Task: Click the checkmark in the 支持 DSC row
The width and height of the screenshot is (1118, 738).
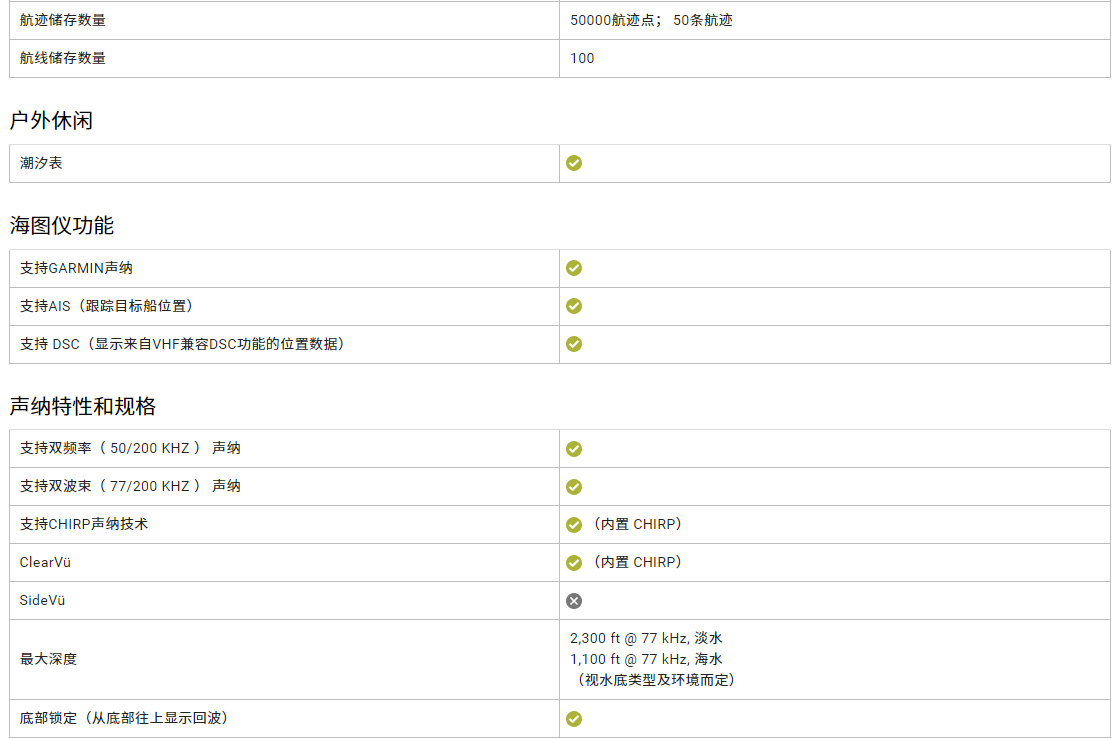Action: (x=574, y=344)
